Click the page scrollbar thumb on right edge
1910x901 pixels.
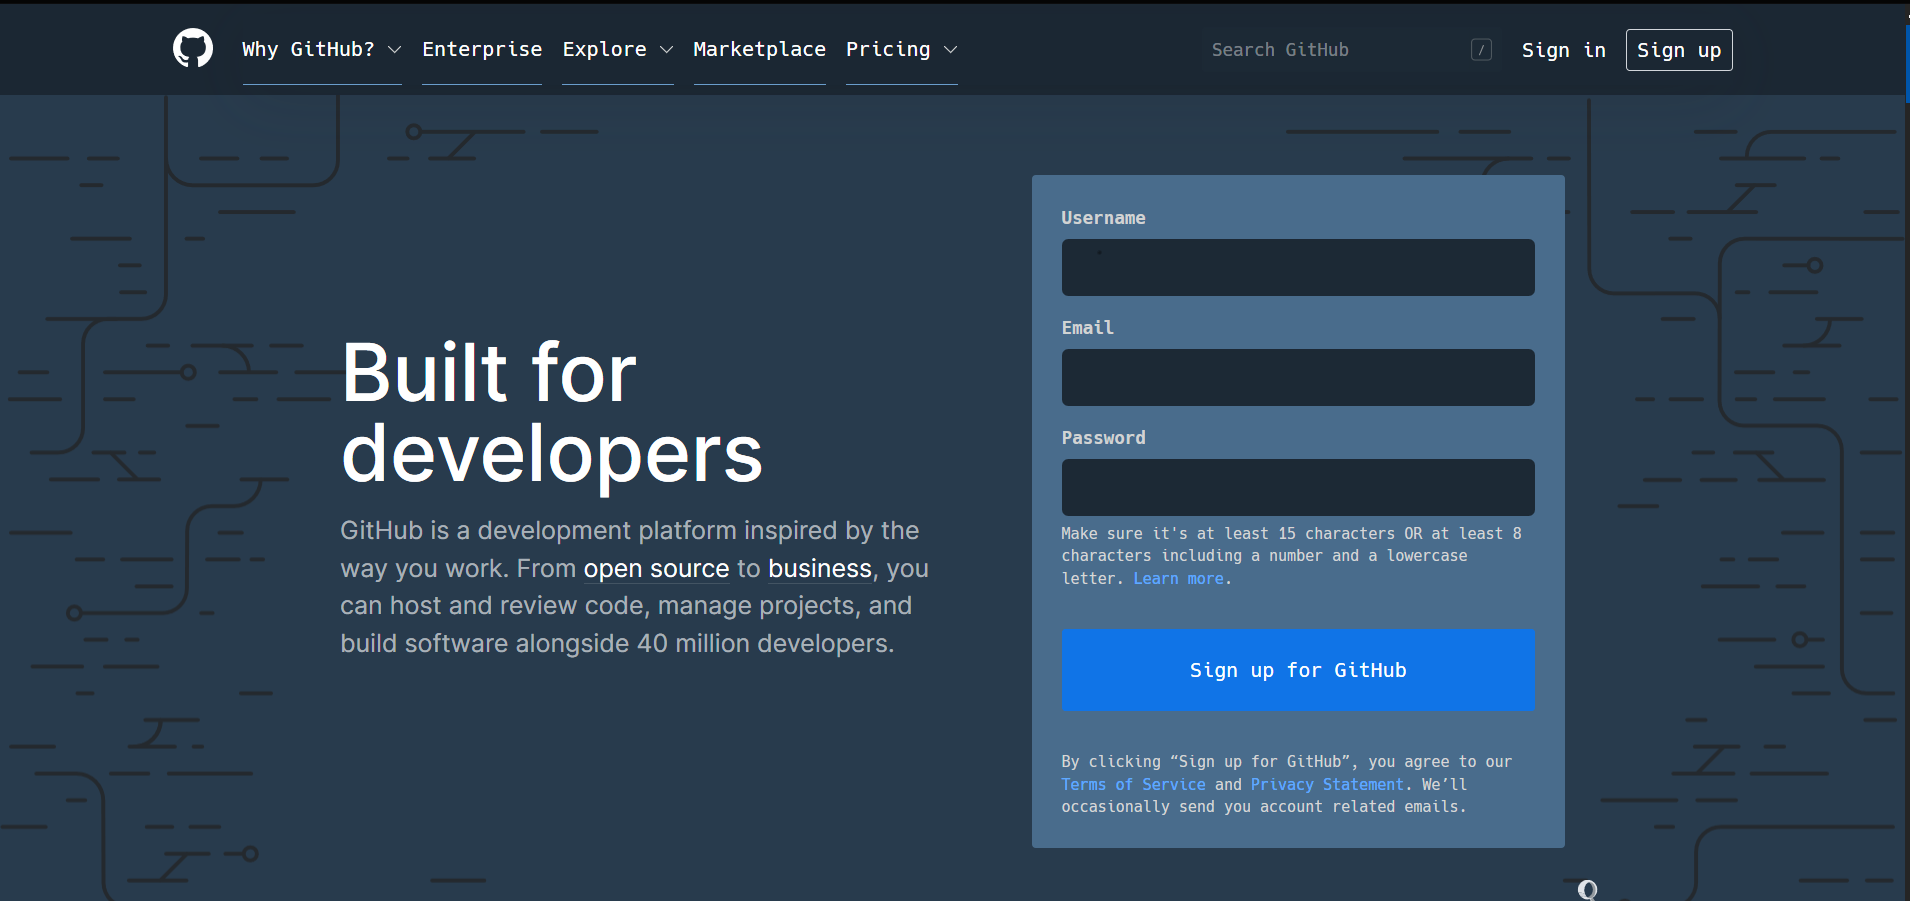pos(1906,63)
